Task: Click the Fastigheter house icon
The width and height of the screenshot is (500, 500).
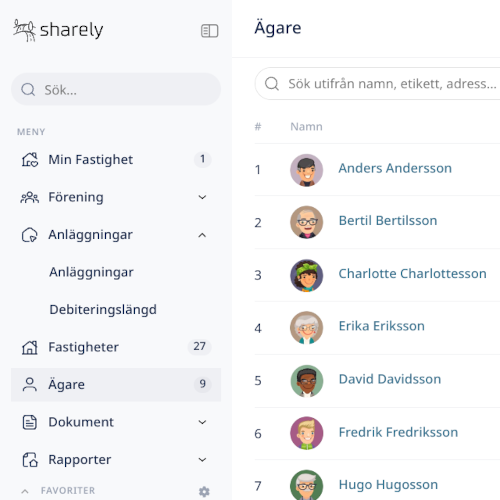Action: click(30, 347)
